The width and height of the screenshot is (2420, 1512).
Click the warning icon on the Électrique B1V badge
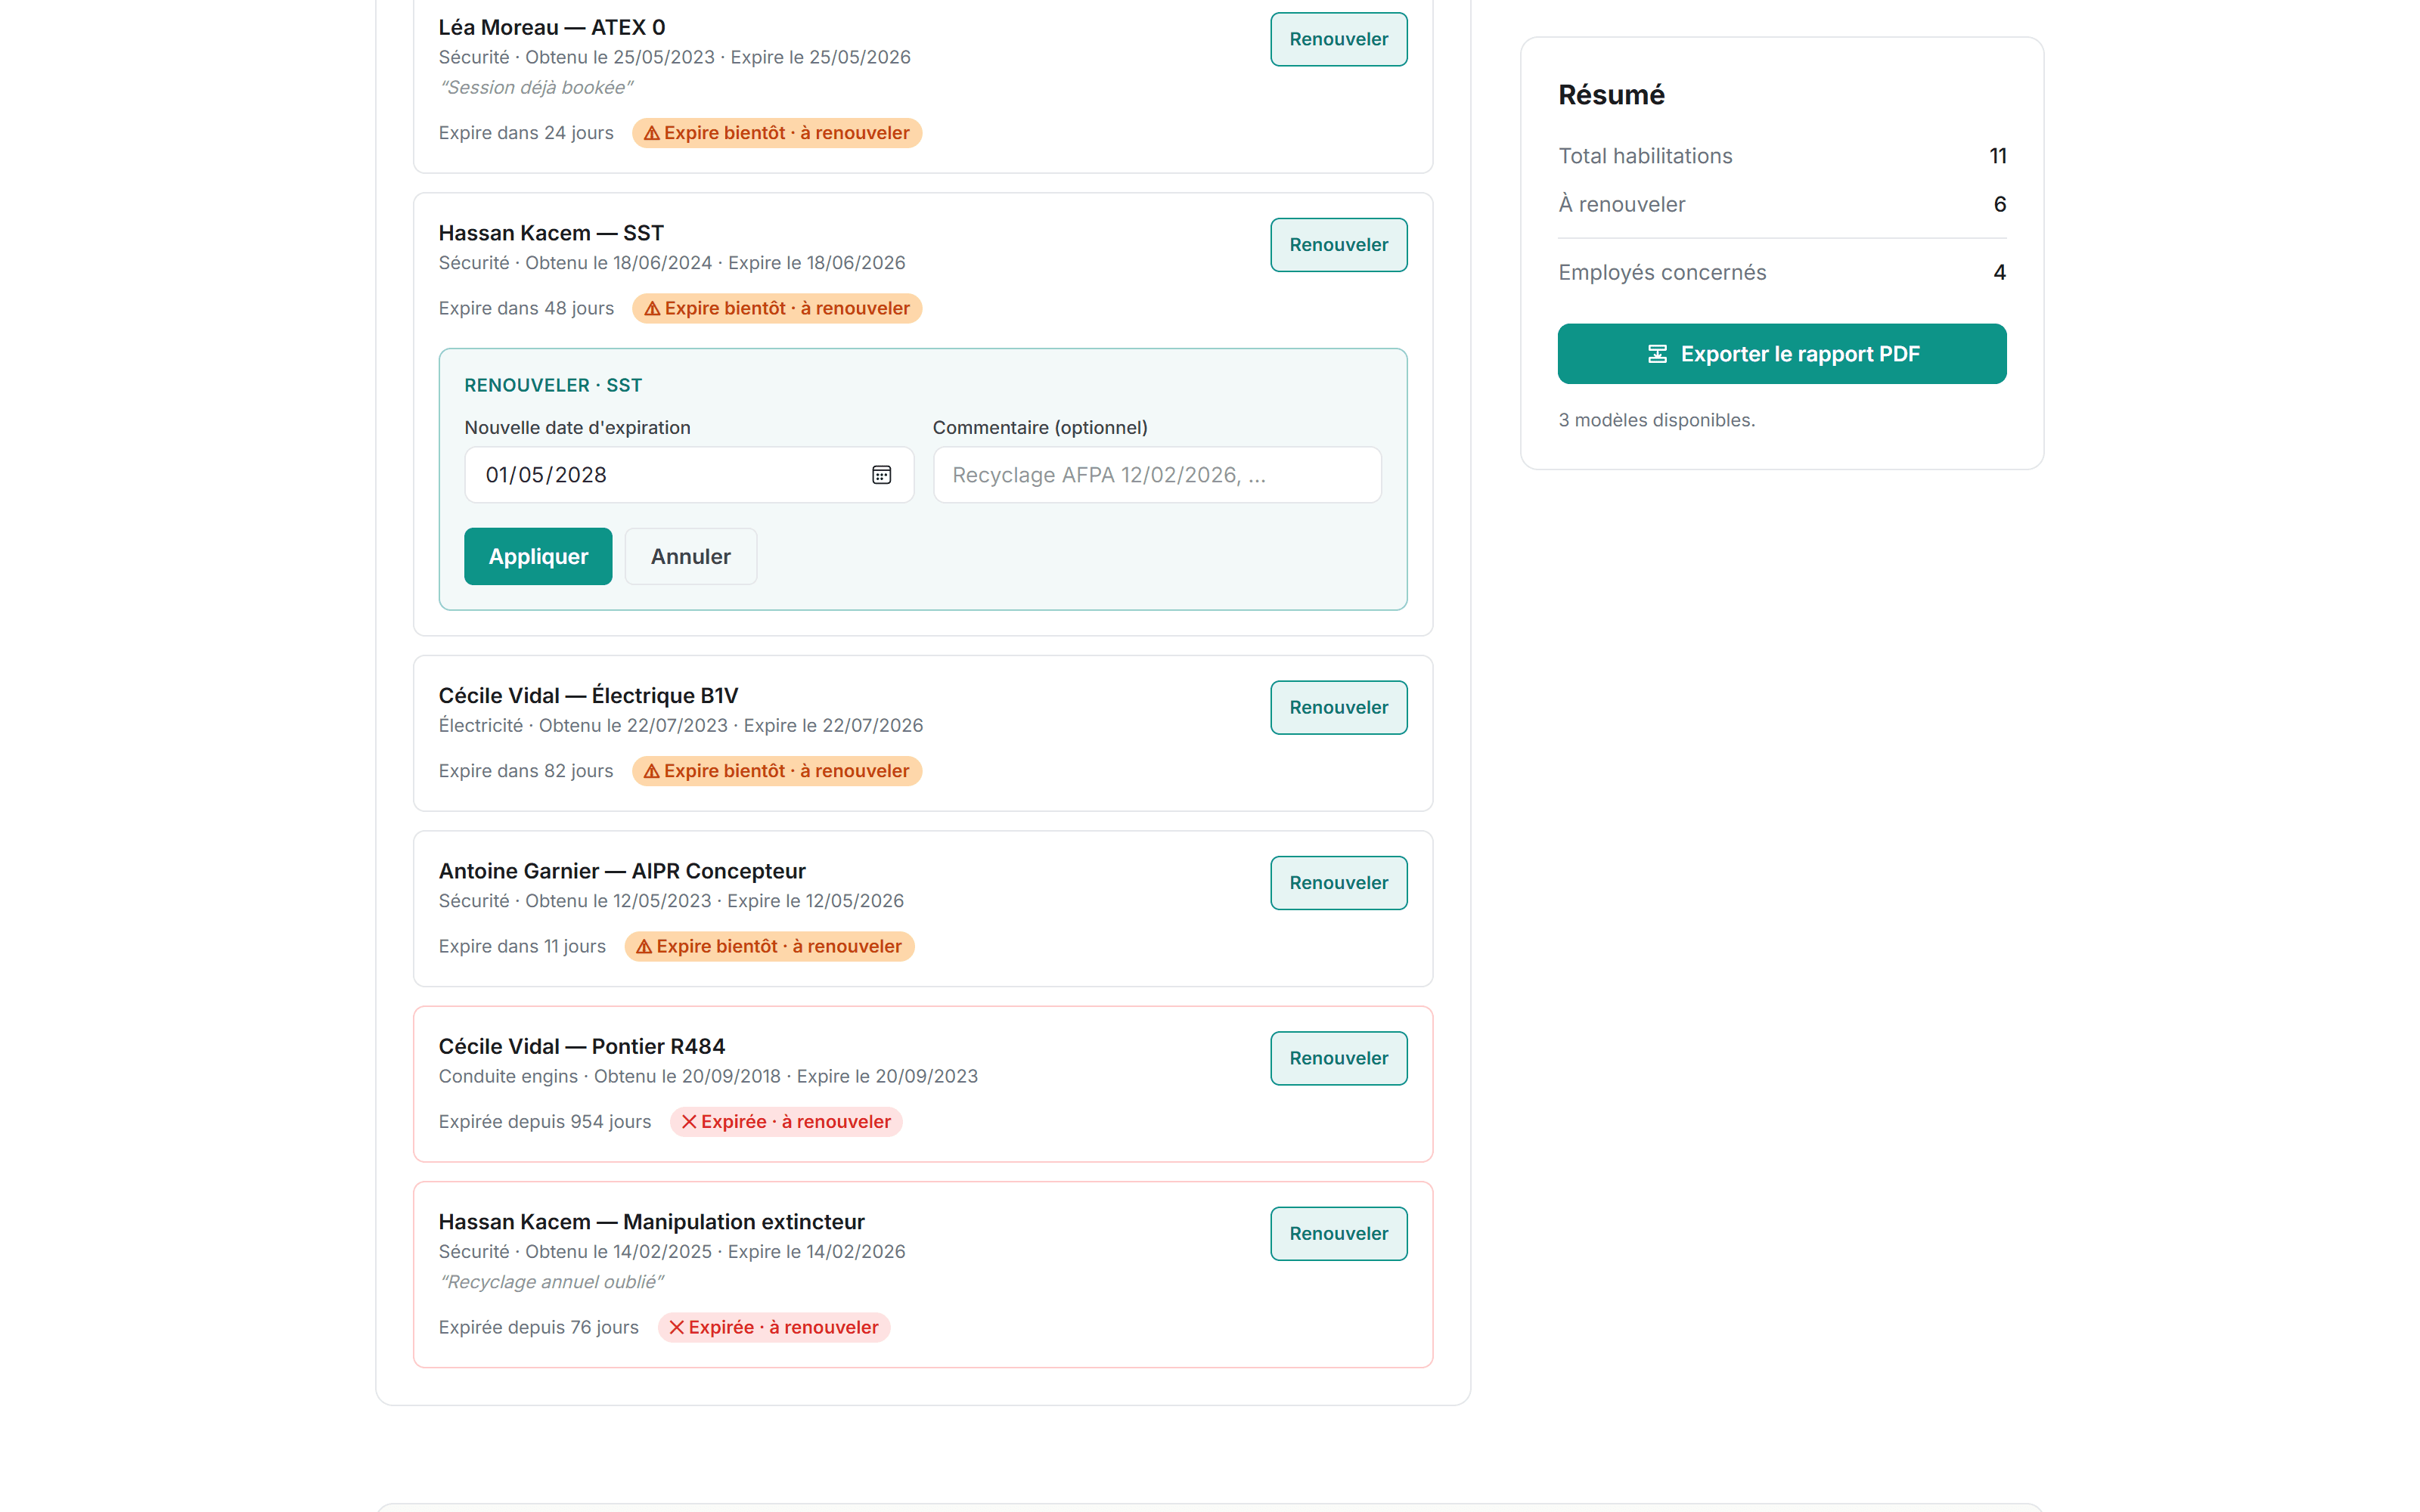[x=651, y=771]
